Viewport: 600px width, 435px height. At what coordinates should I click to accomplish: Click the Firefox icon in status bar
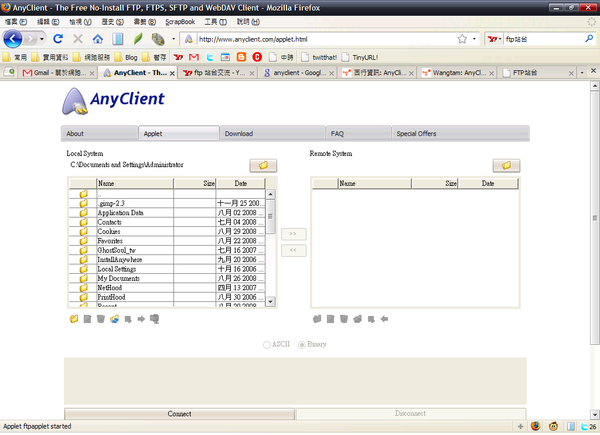click(x=535, y=426)
